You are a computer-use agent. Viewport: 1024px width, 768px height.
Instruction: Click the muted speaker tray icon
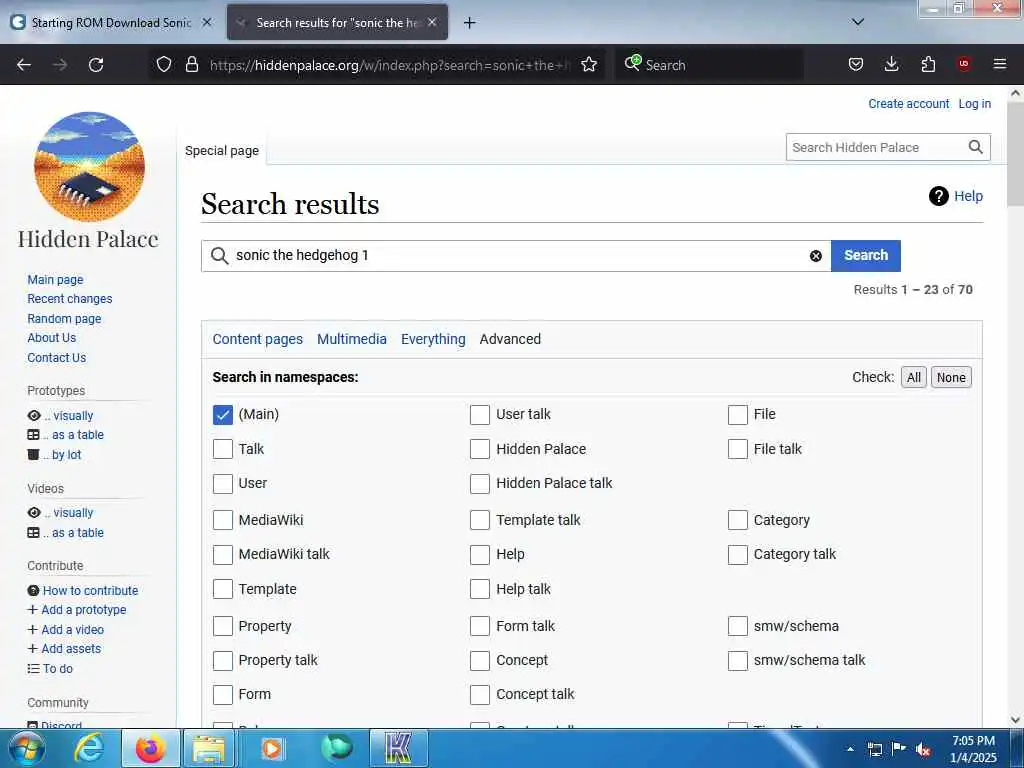923,750
